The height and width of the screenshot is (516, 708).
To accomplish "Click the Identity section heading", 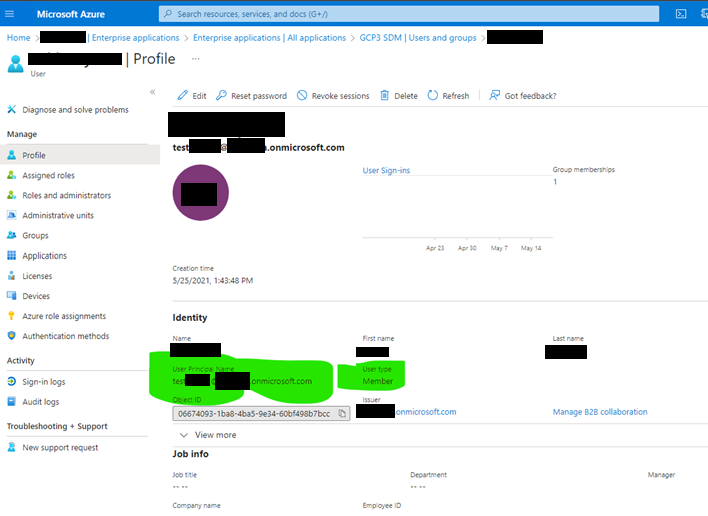I will click(190, 317).
